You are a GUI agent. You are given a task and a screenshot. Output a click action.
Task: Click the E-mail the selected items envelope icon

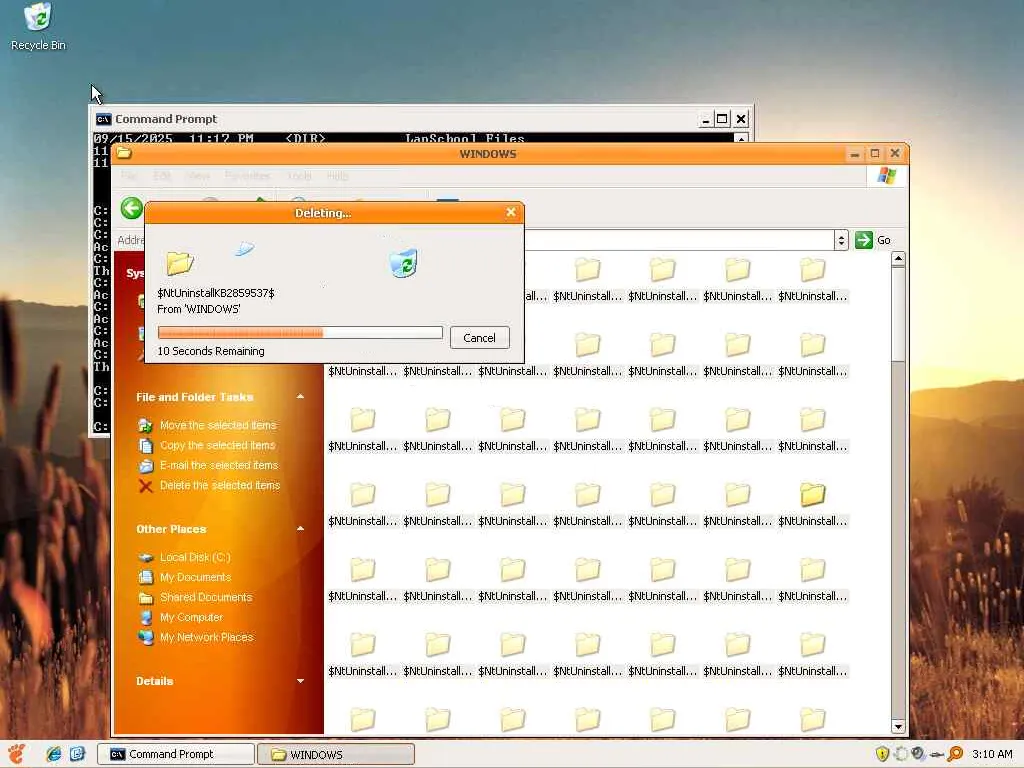pos(146,466)
